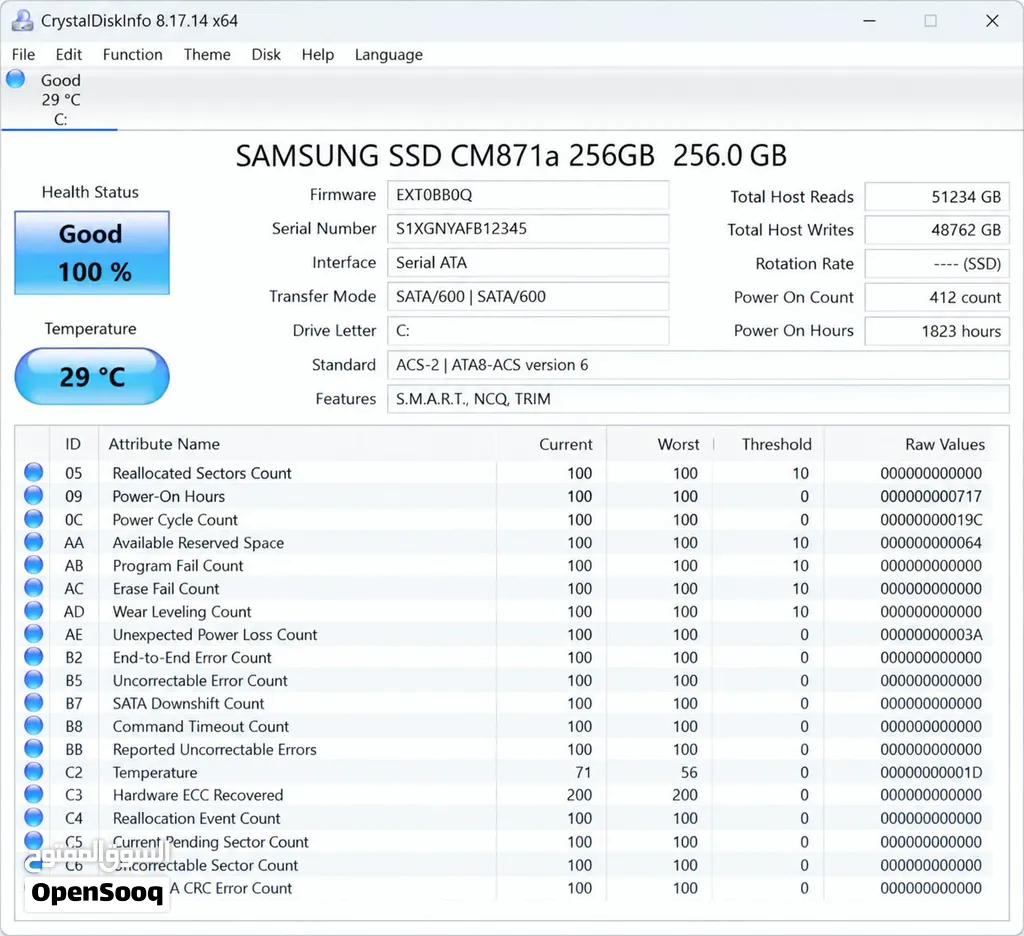Click status orb for Temperature attribute row
The height and width of the screenshot is (936, 1024).
pyautogui.click(x=33, y=771)
